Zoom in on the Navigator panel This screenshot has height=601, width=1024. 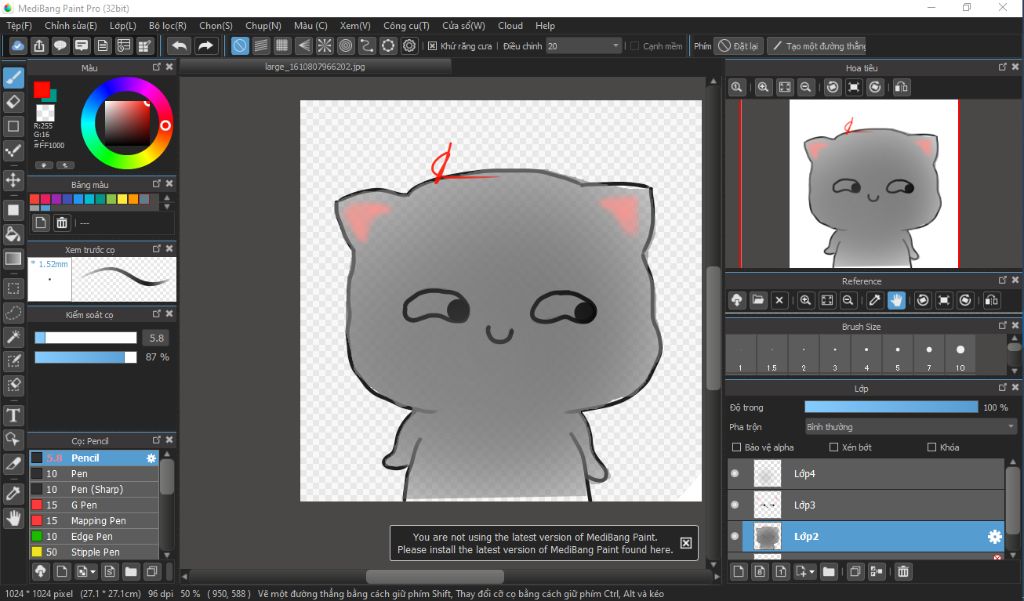click(763, 87)
